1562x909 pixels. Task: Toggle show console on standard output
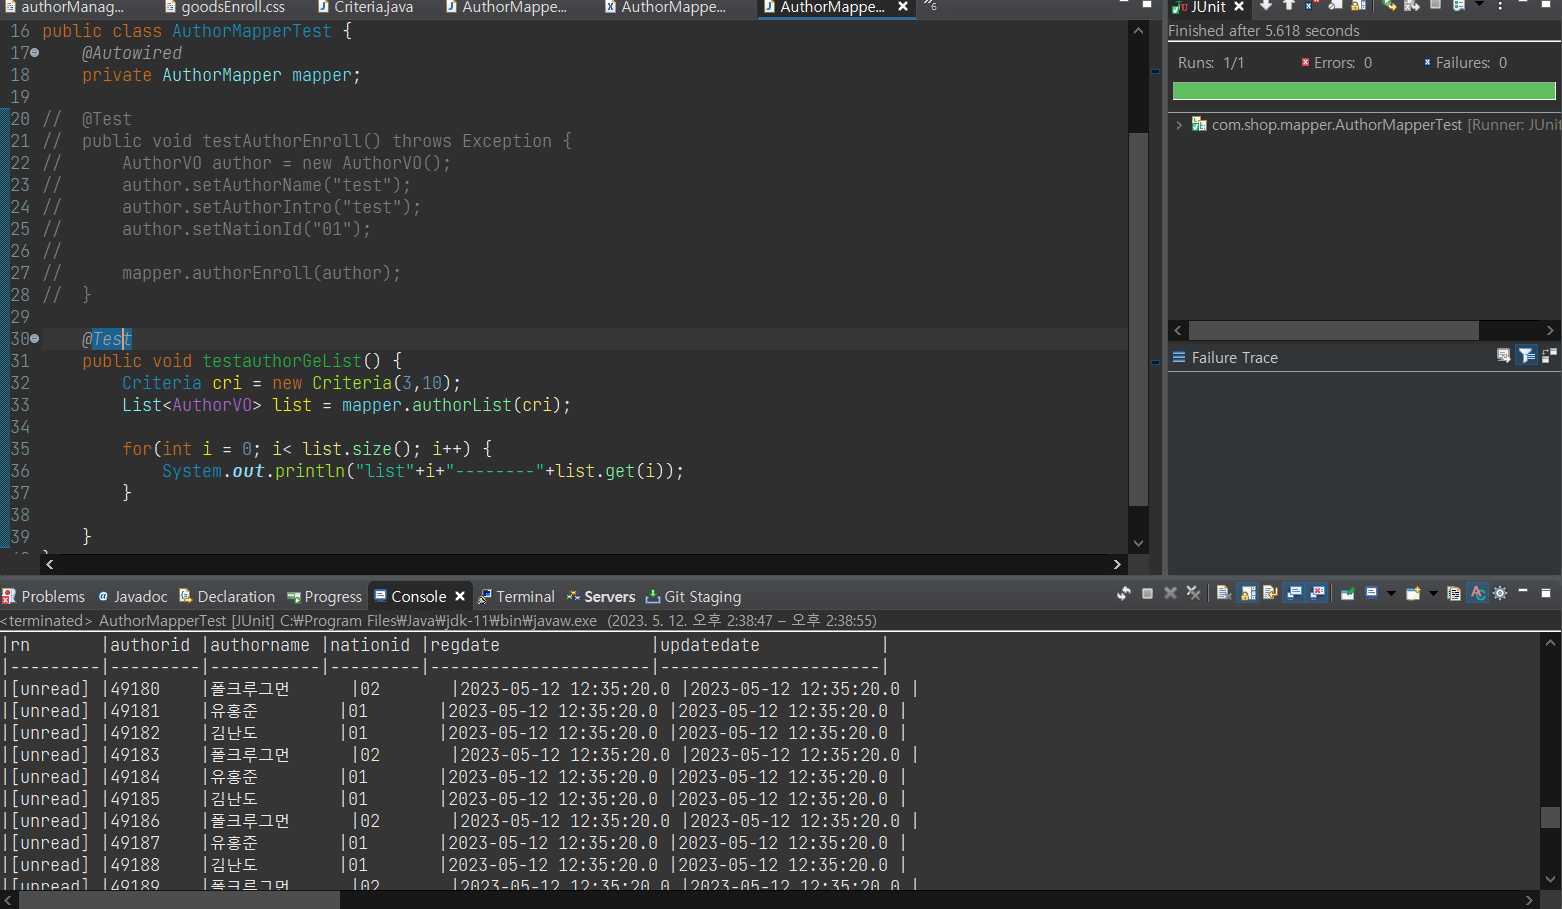(1295, 594)
